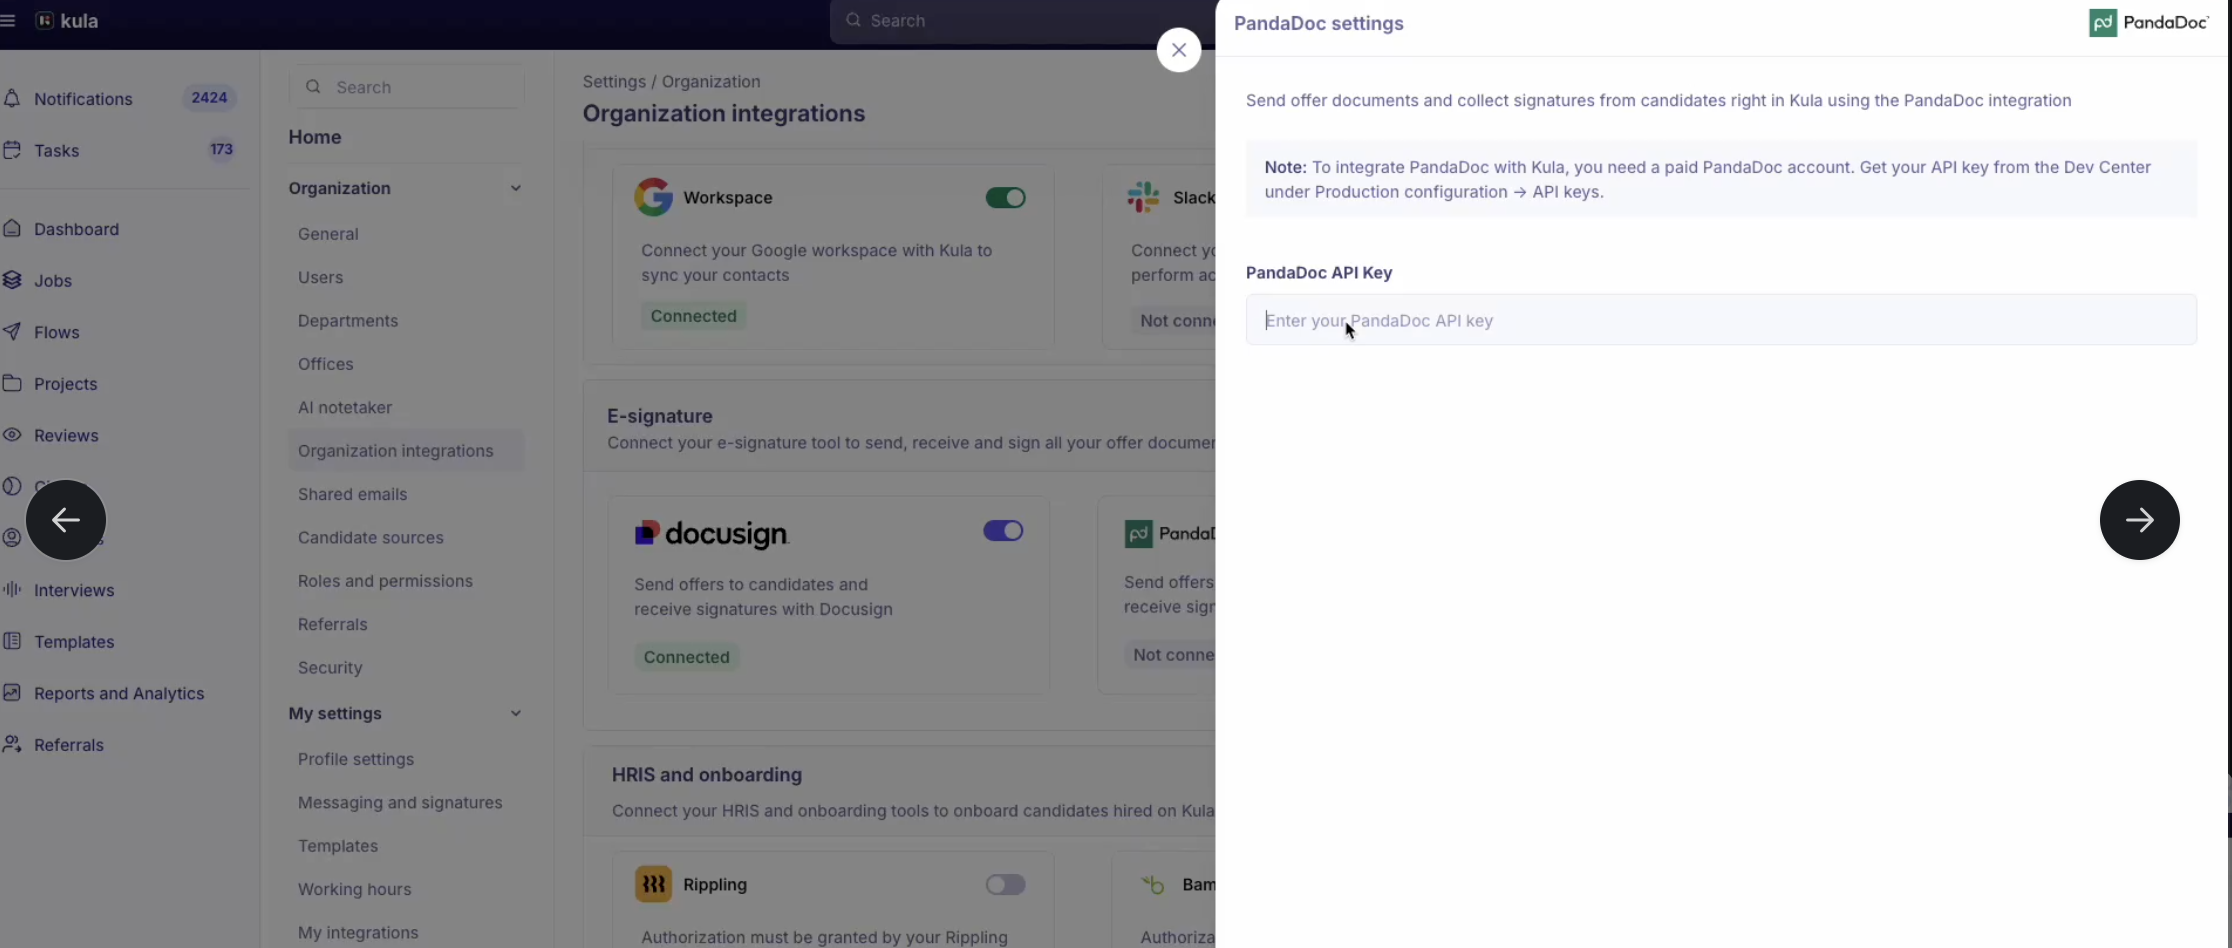Click the Referrals people icon
This screenshot has height=948, width=2232.
(x=12, y=744)
